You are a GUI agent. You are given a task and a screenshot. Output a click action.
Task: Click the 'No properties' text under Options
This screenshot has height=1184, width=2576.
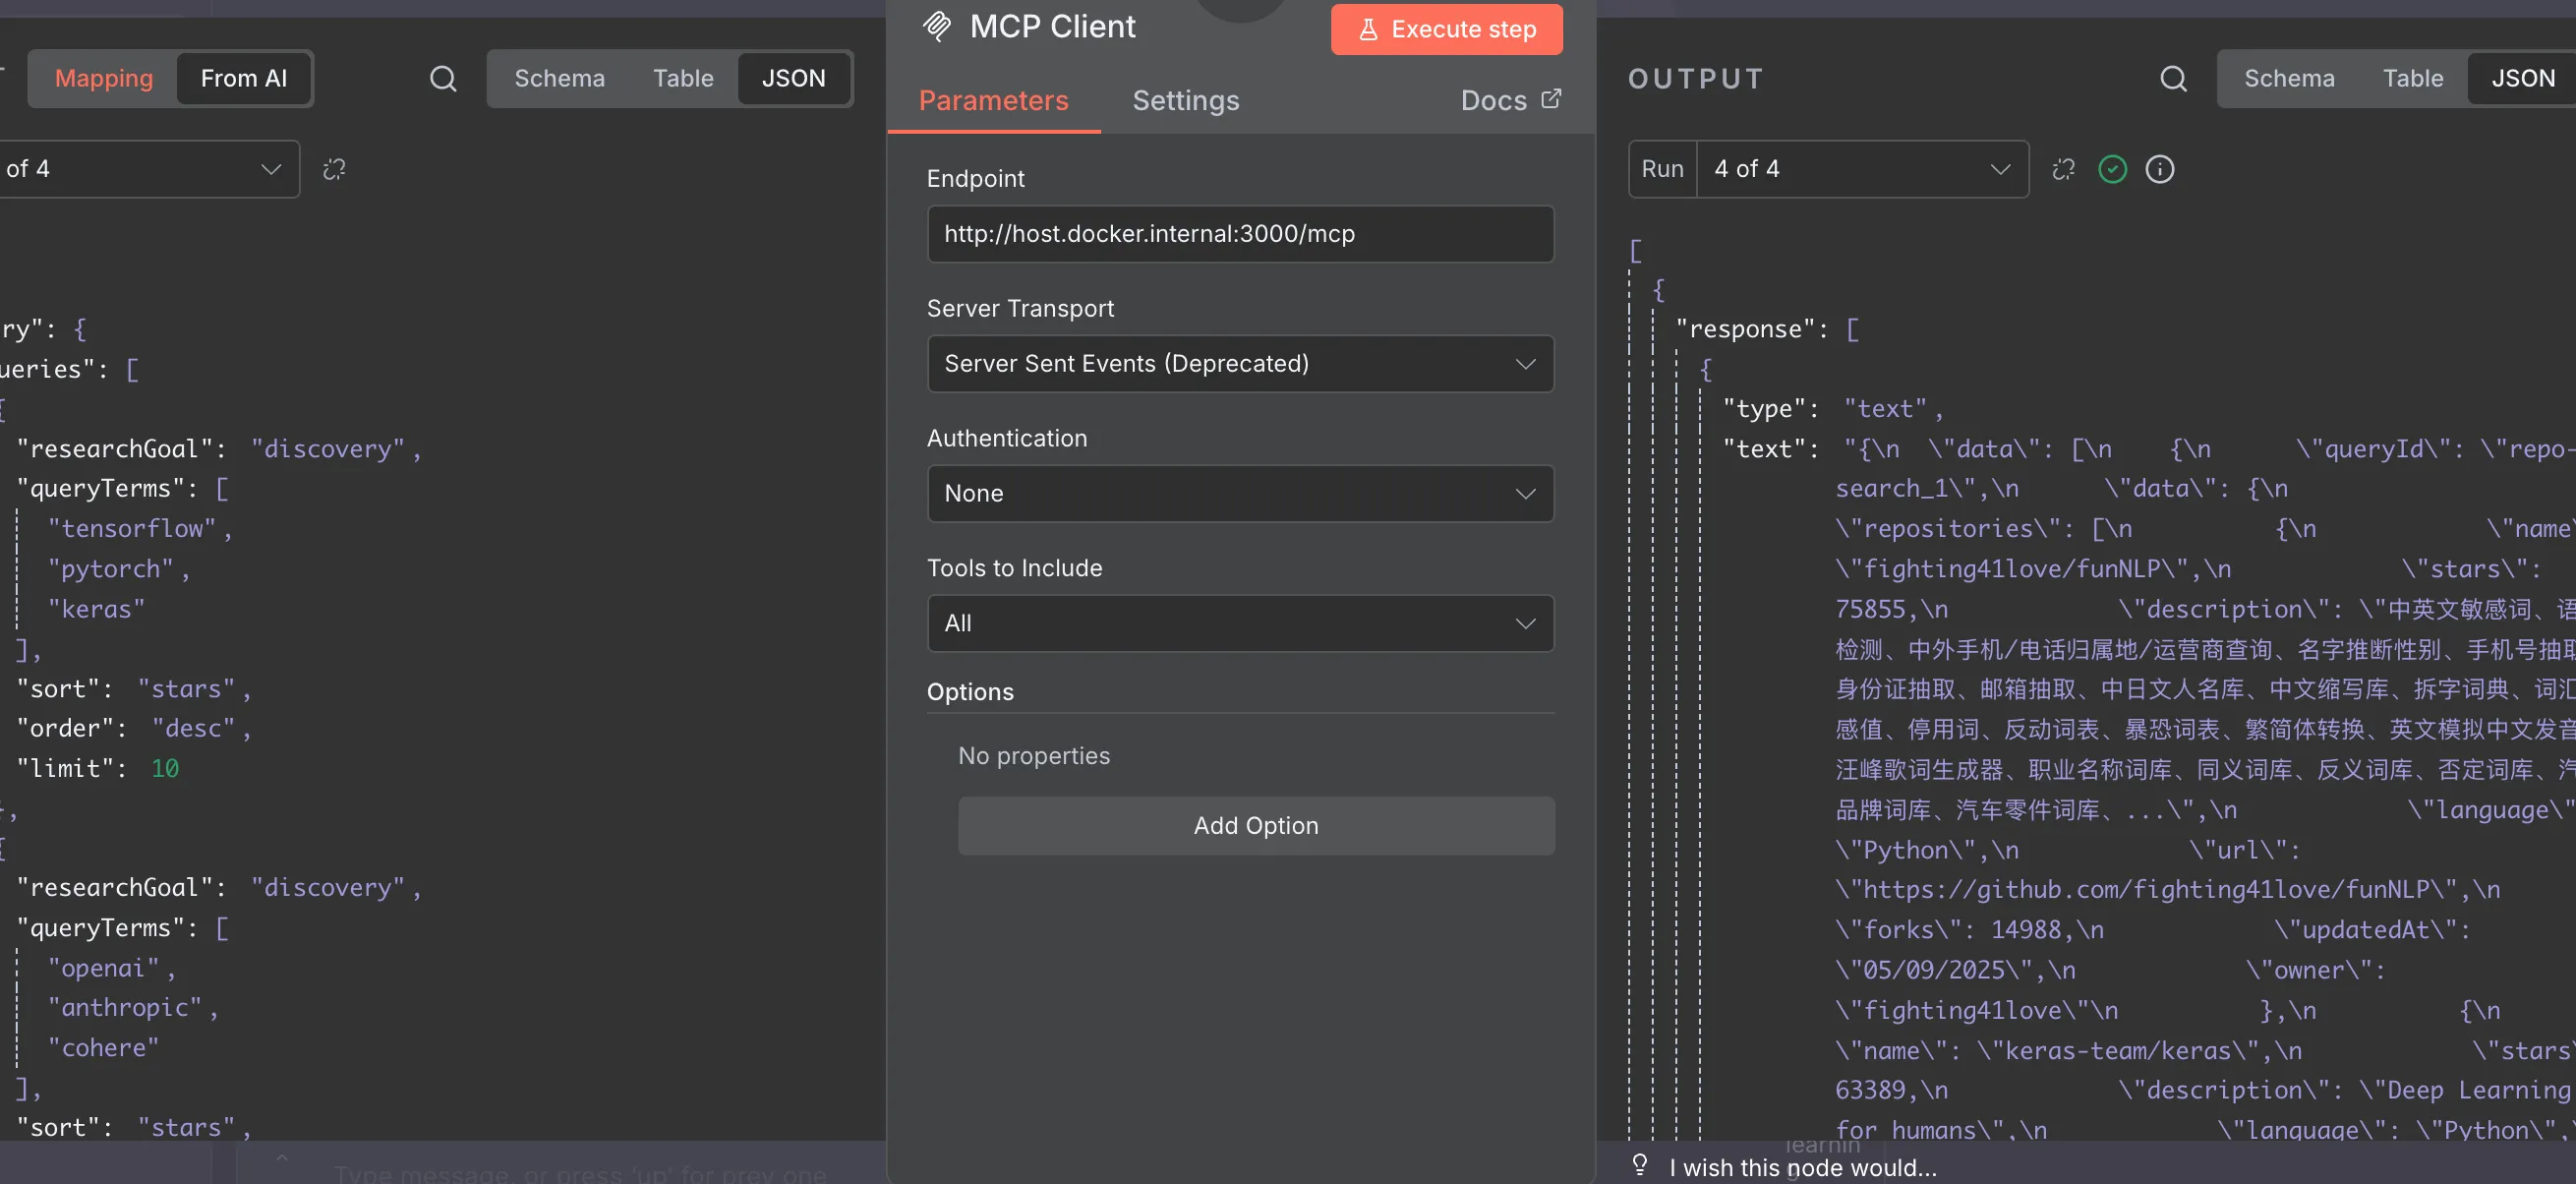point(1034,755)
